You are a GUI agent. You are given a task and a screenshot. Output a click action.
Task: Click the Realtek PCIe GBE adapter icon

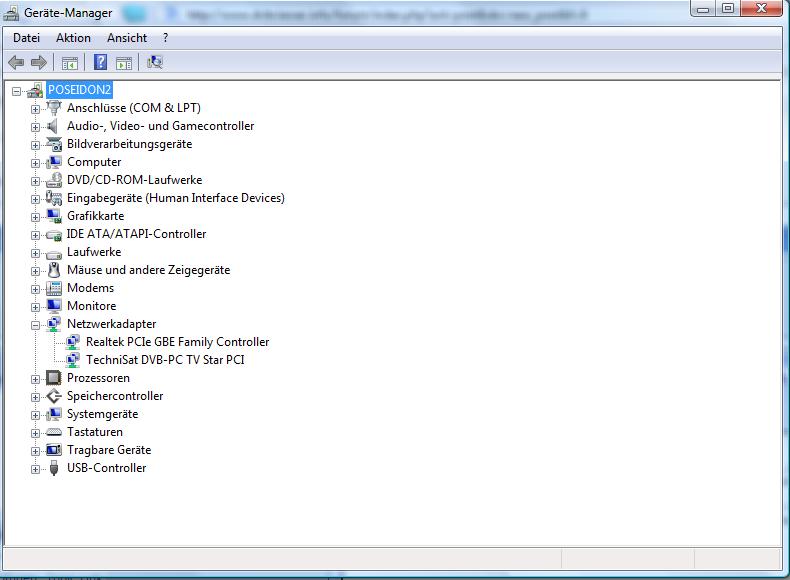pos(73,342)
